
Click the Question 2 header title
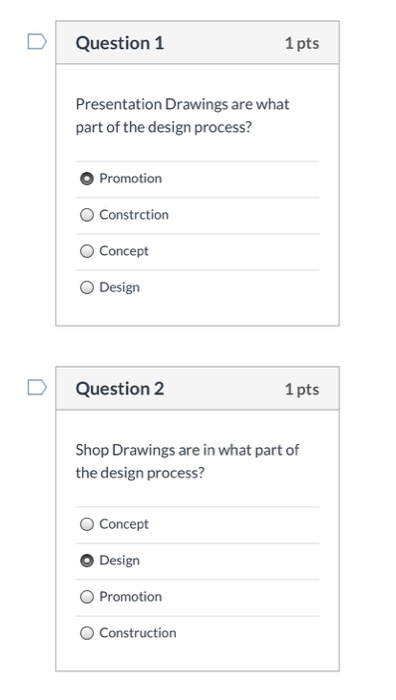coord(120,389)
